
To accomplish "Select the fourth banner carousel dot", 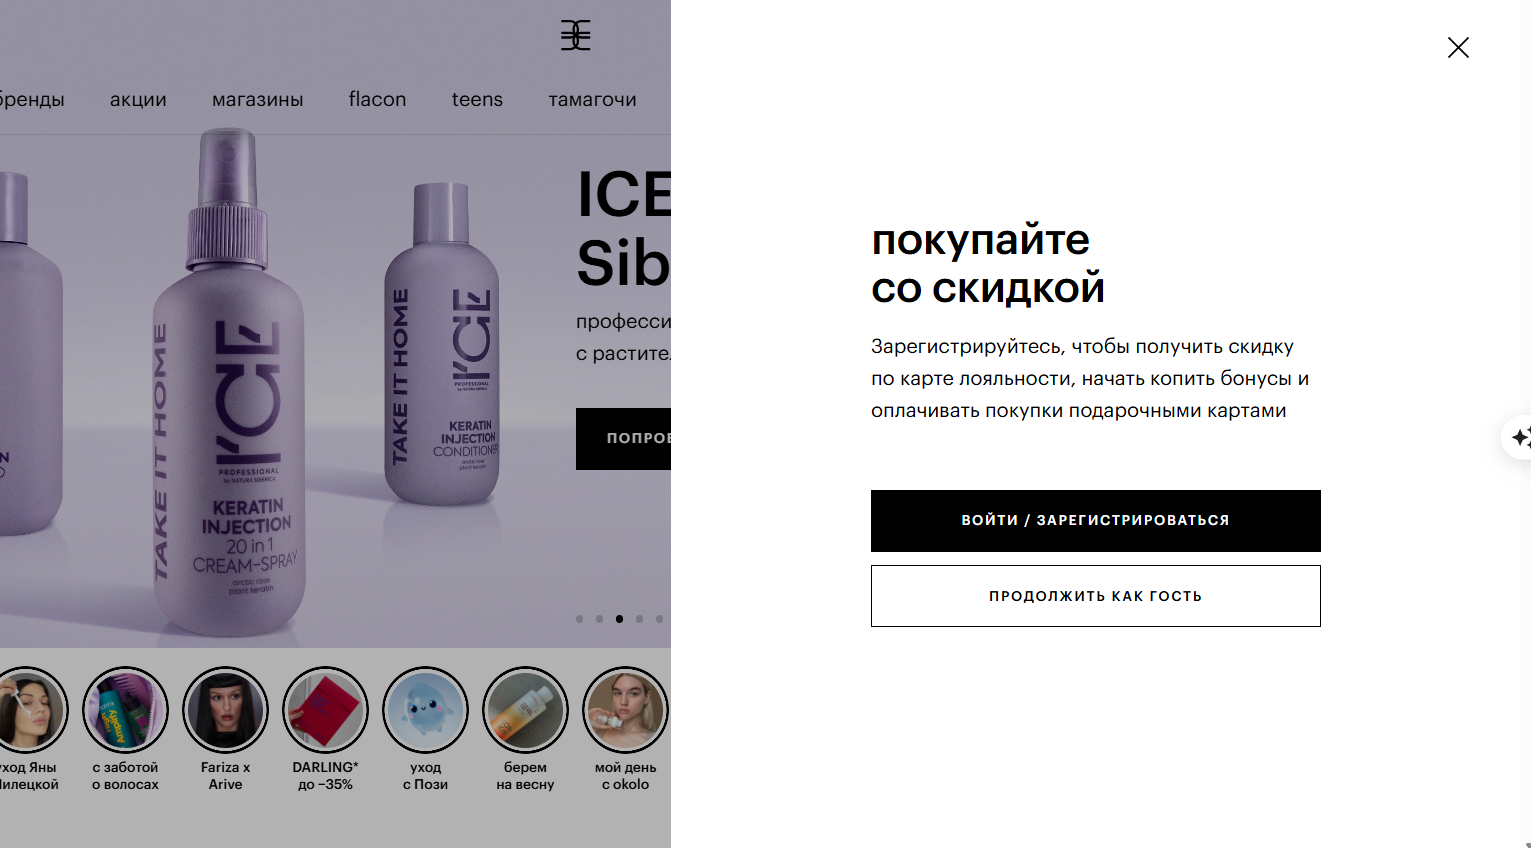I will [x=639, y=619].
